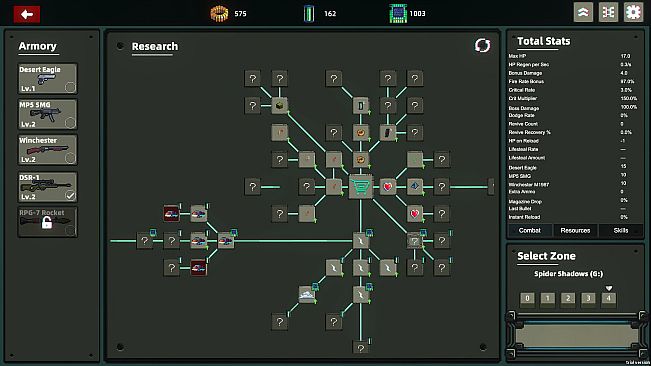The image size is (651, 366).
Task: Toggle the RPG-7 Rocket equip circle
Action: pyautogui.click(x=70, y=230)
